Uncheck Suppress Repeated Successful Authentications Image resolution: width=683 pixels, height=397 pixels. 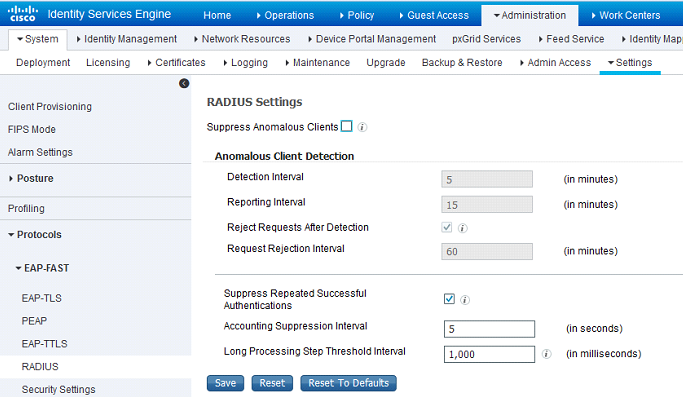(x=449, y=299)
